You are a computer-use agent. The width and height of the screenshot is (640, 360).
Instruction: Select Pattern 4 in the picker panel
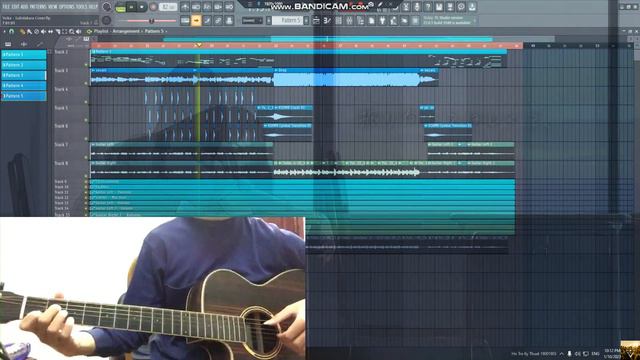click(x=24, y=86)
